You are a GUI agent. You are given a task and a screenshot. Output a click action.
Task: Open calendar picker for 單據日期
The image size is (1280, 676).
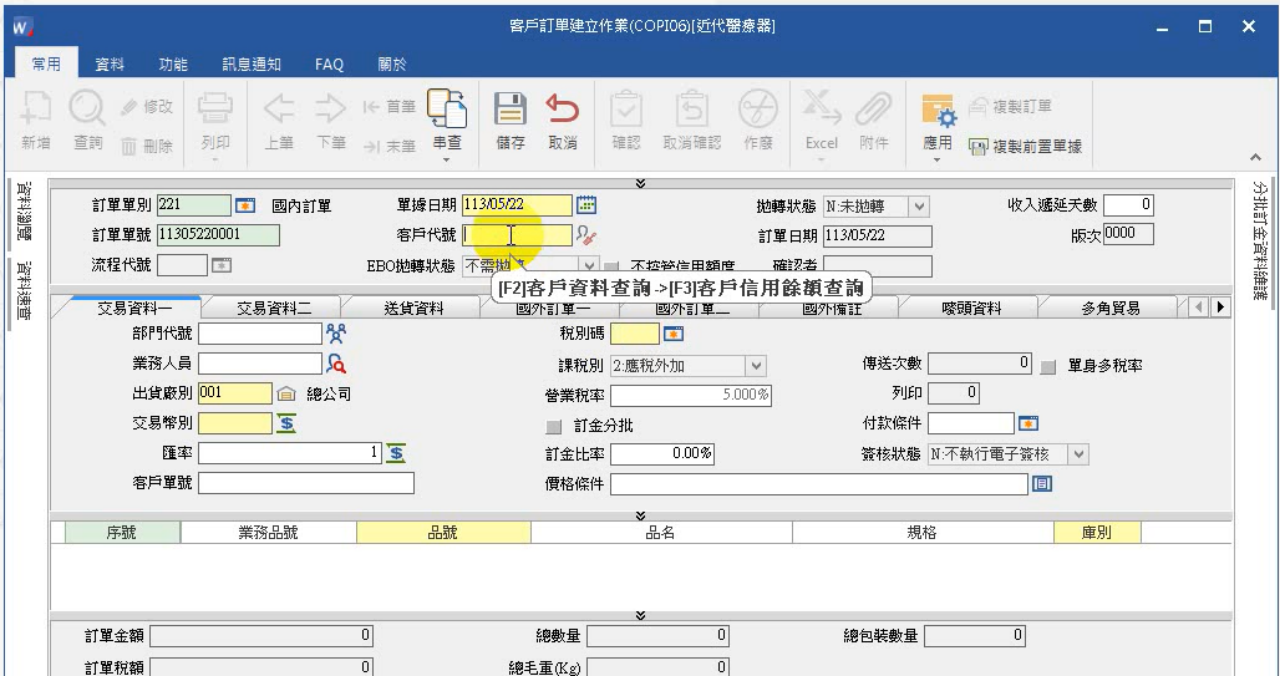[x=588, y=206]
